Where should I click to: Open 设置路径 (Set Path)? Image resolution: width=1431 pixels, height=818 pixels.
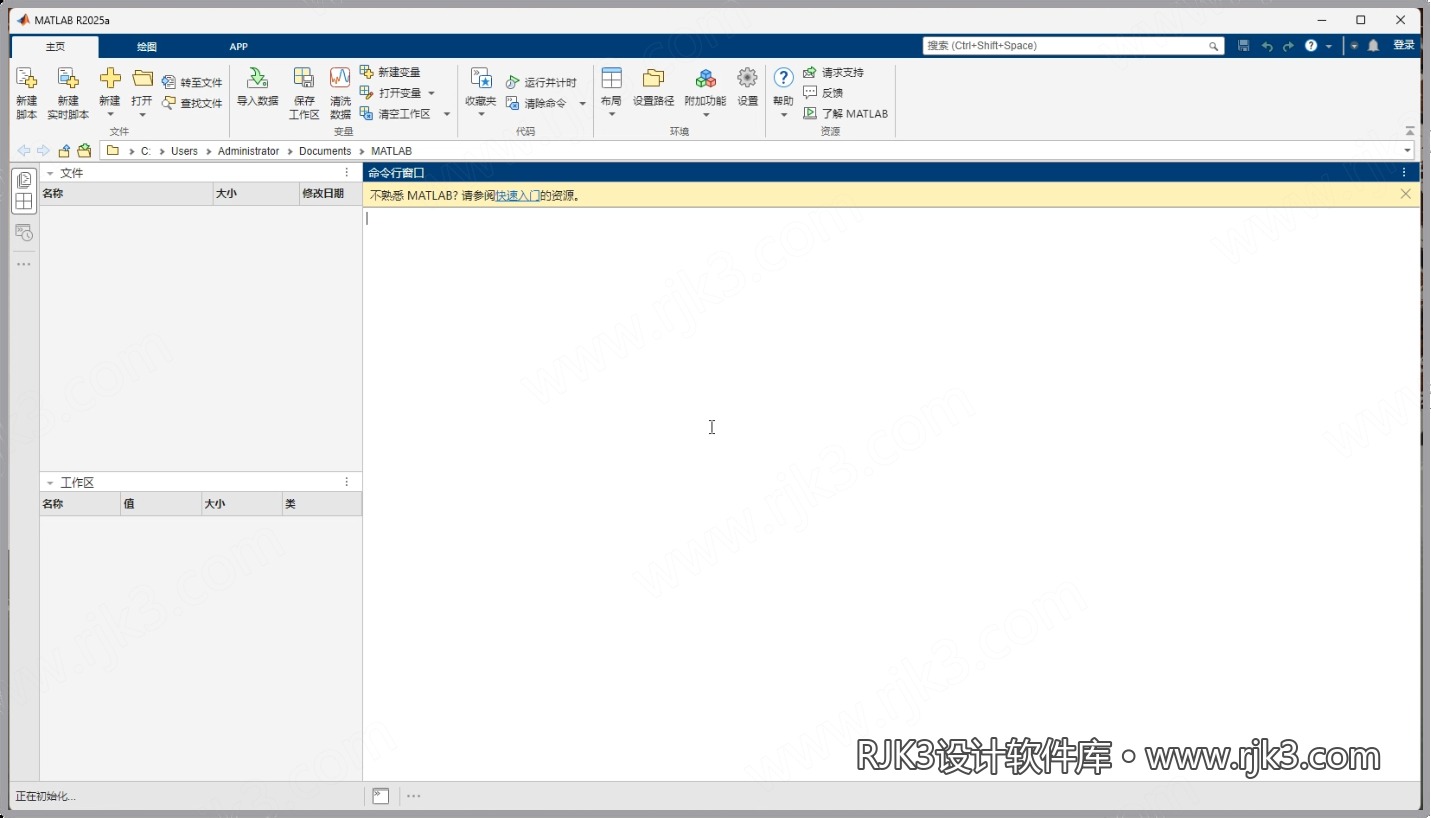(x=653, y=87)
